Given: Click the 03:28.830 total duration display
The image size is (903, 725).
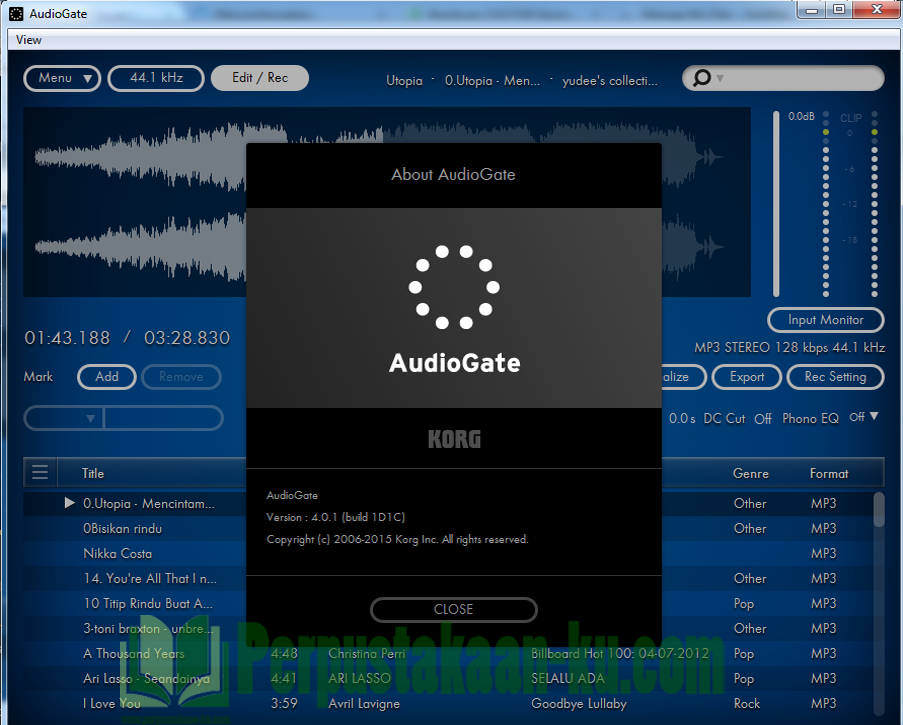Looking at the screenshot, I should pos(187,337).
